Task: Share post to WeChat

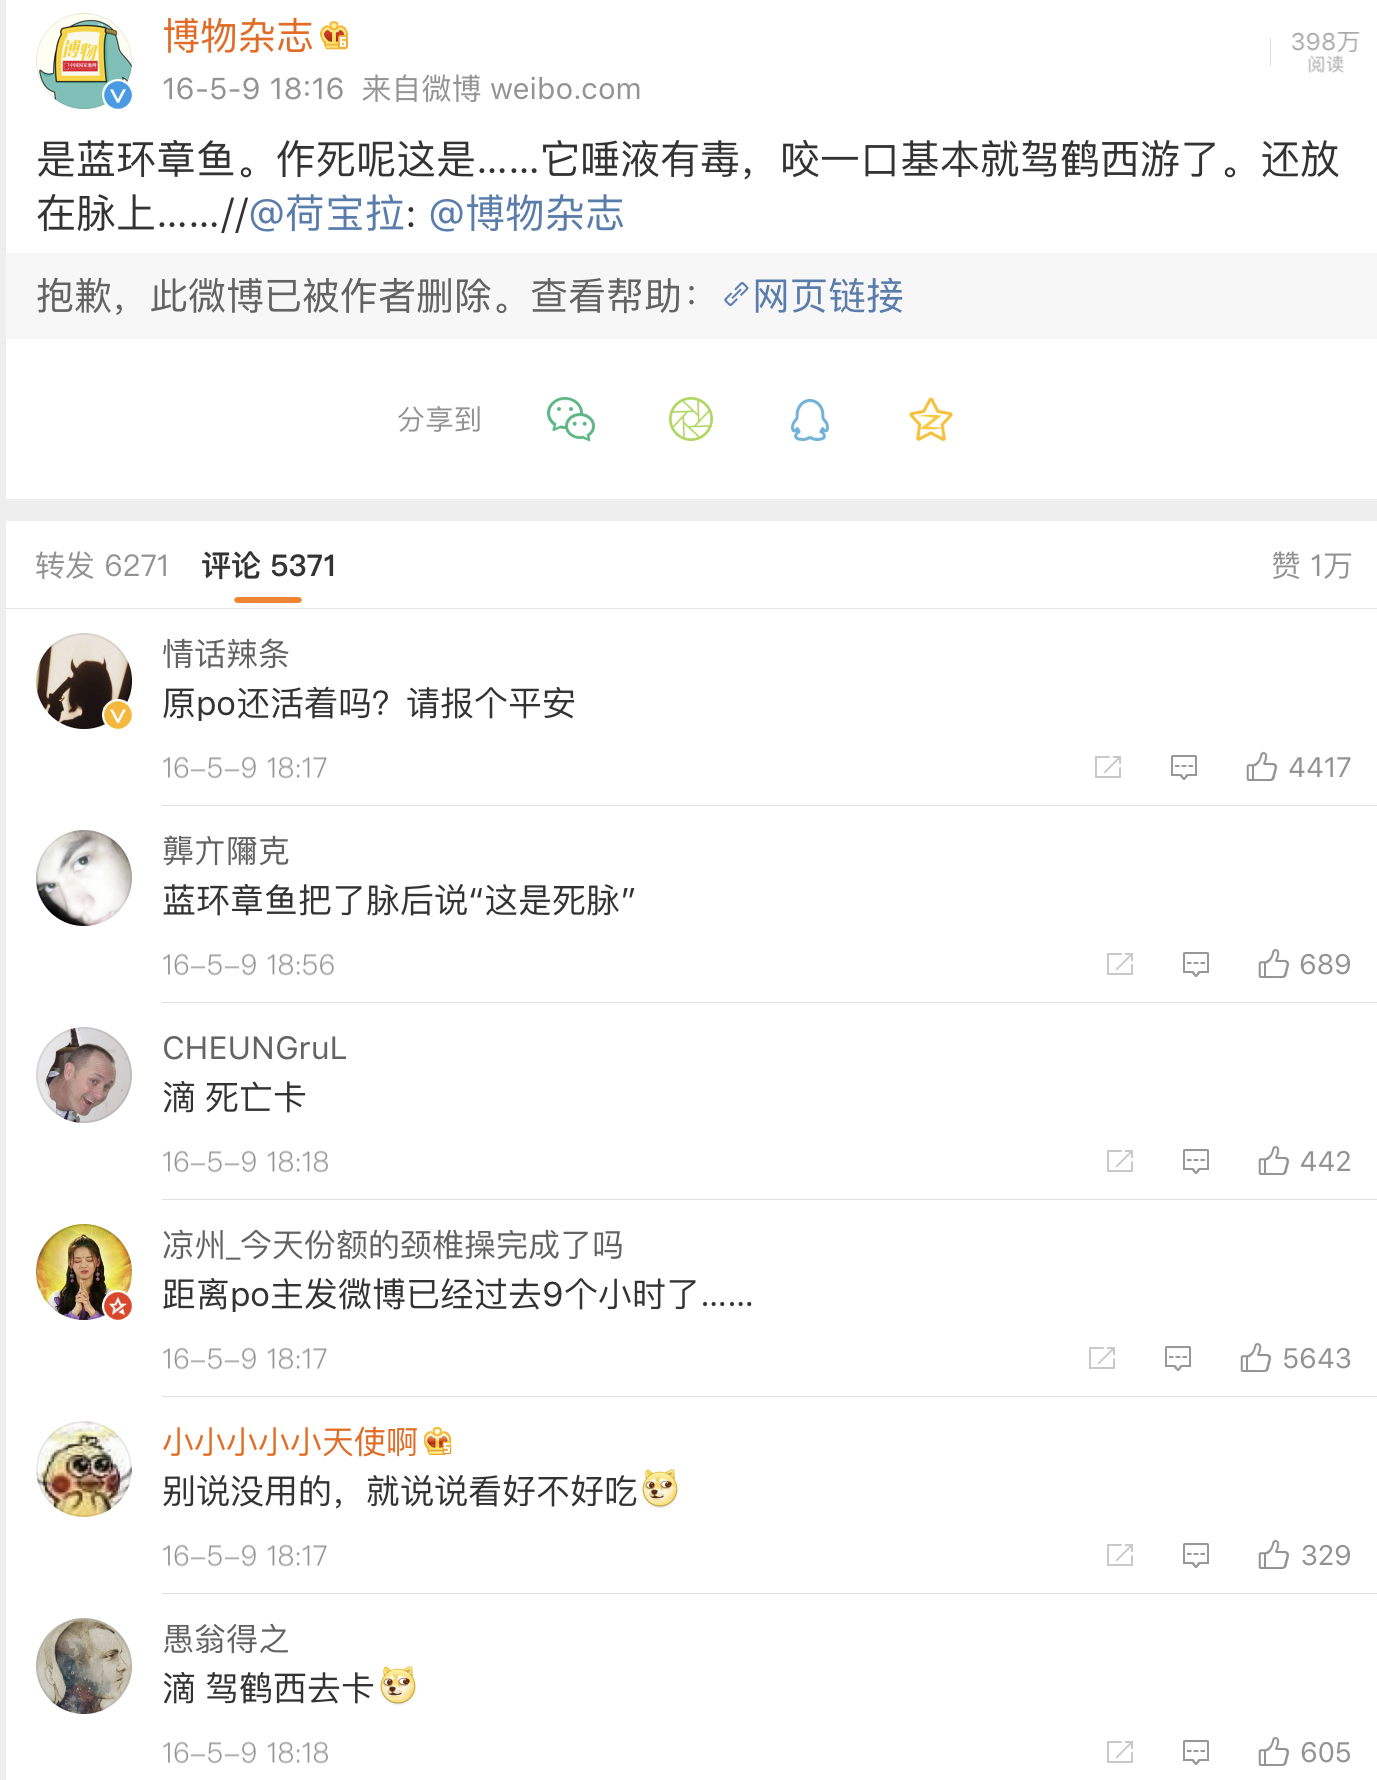Action: (571, 420)
